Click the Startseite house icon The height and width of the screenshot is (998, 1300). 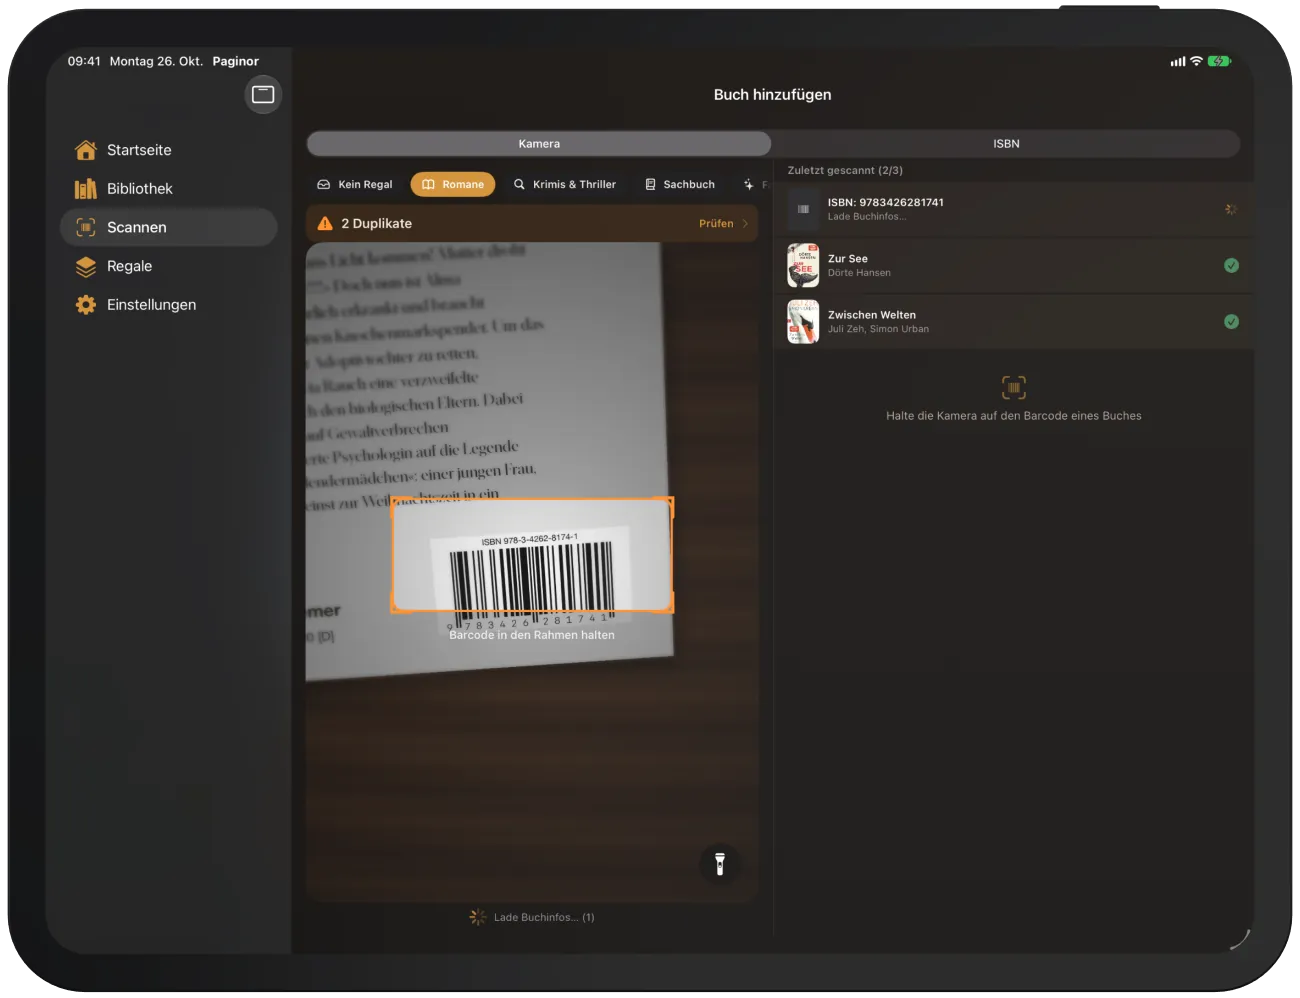coord(86,150)
